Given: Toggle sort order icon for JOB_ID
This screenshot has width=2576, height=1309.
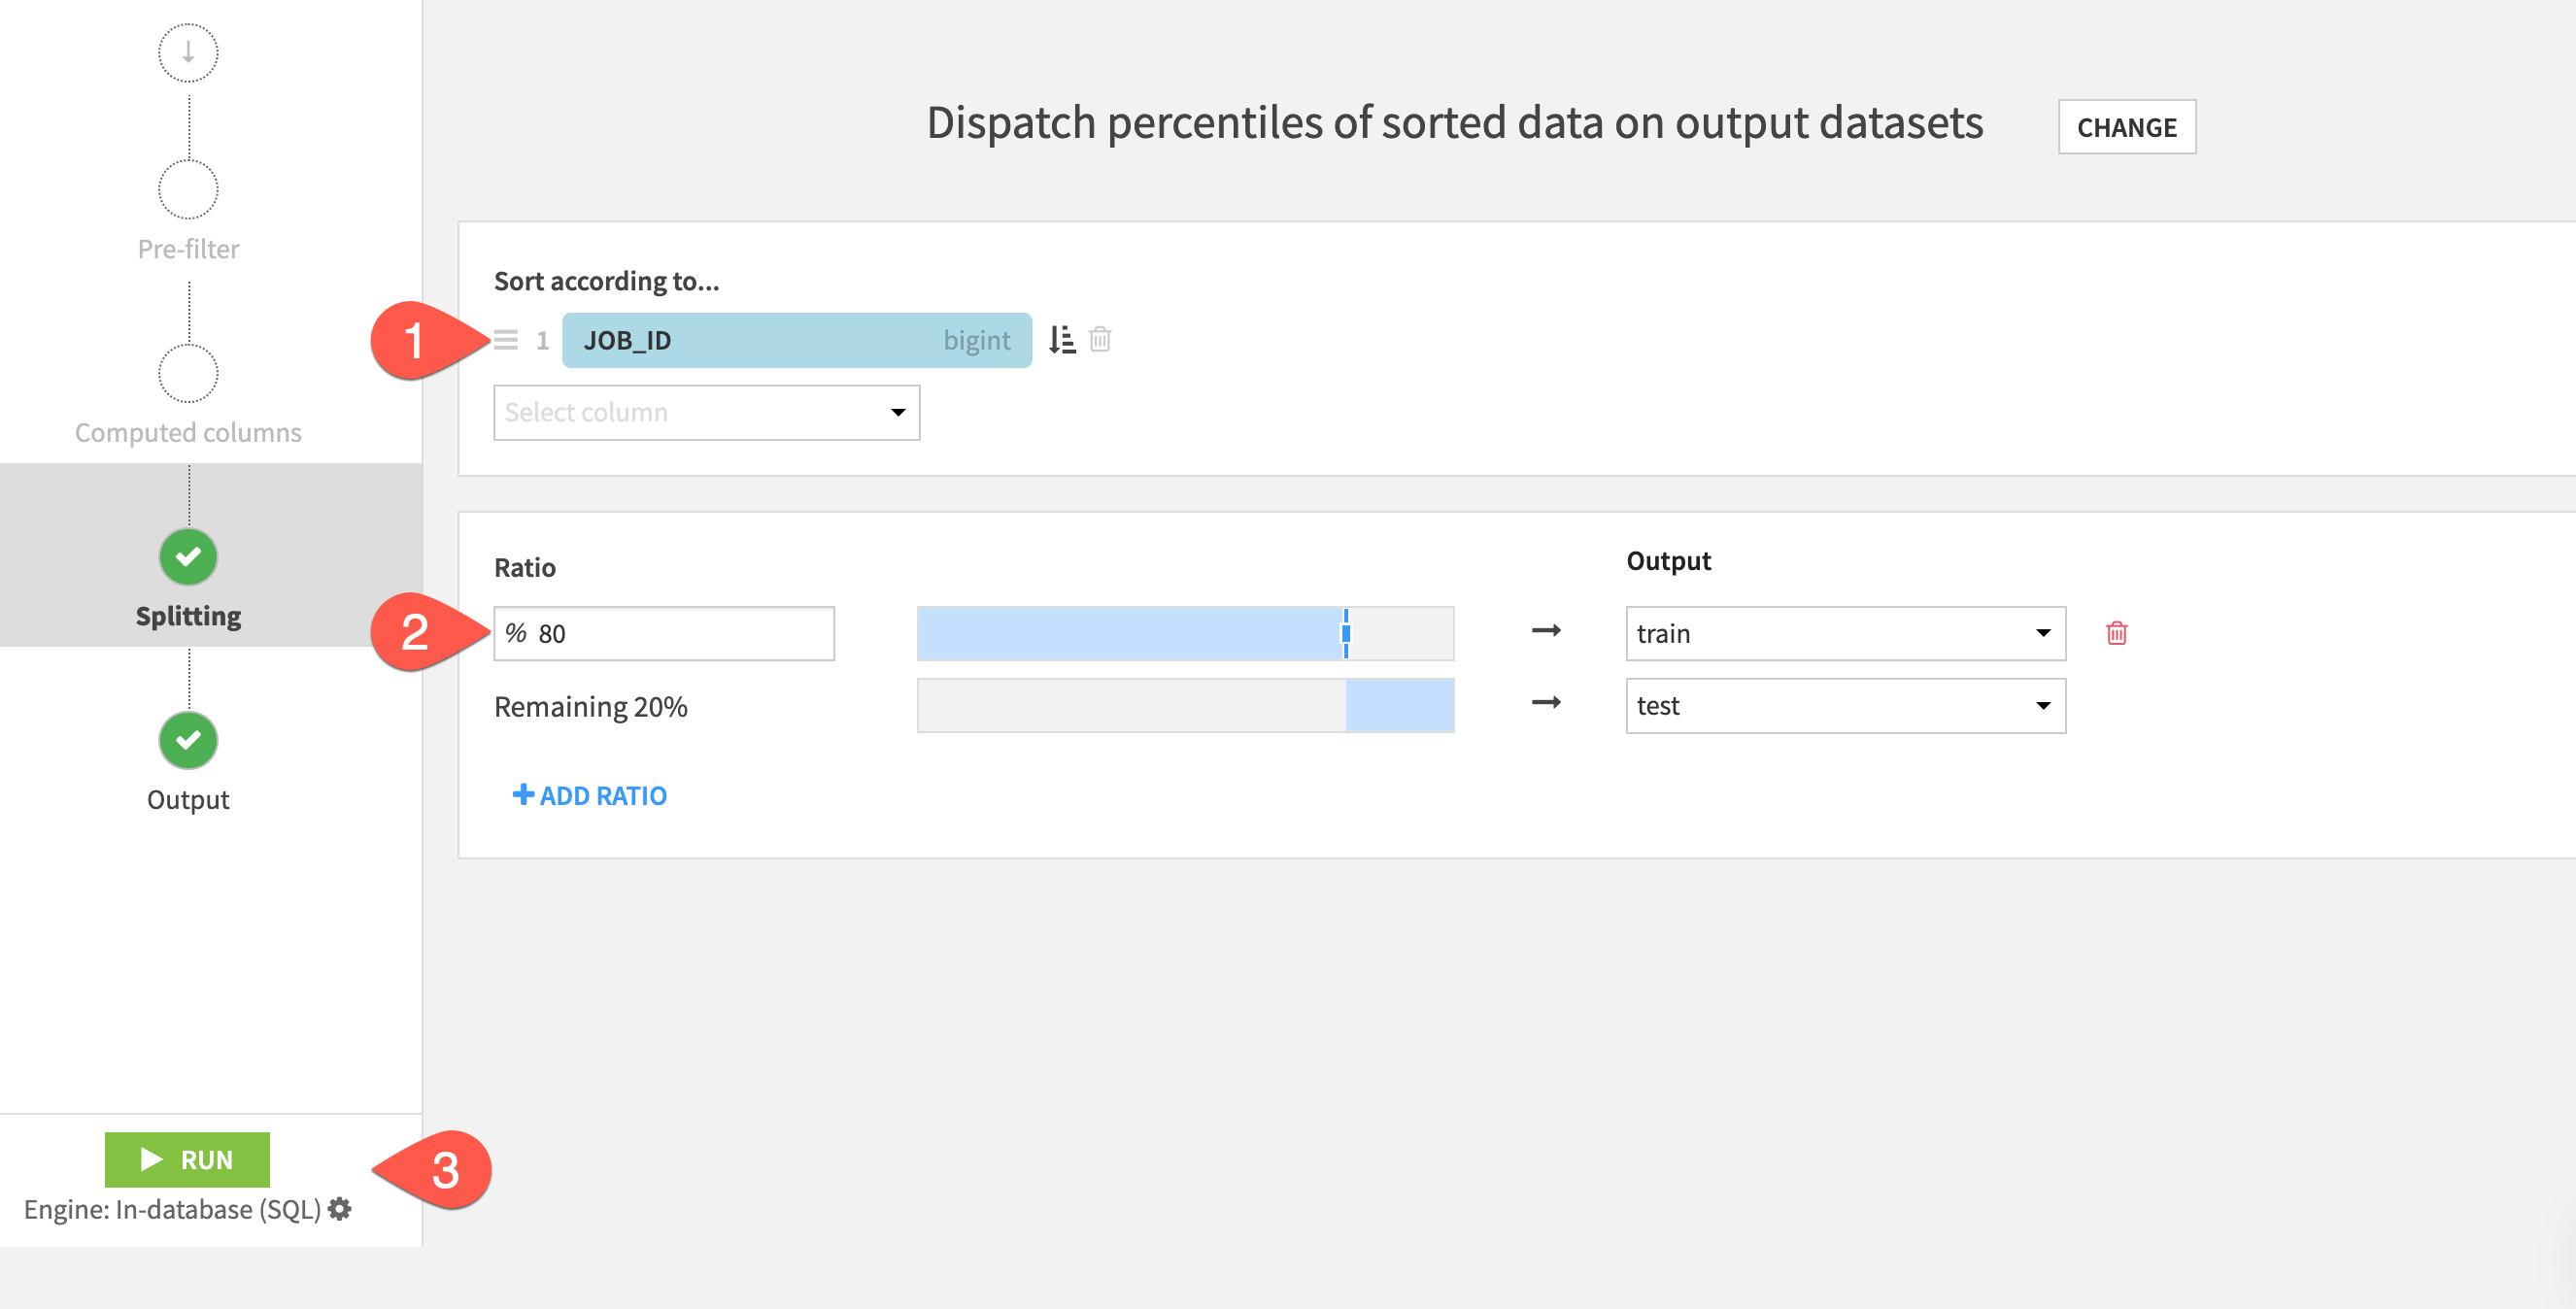Looking at the screenshot, I should [1061, 340].
